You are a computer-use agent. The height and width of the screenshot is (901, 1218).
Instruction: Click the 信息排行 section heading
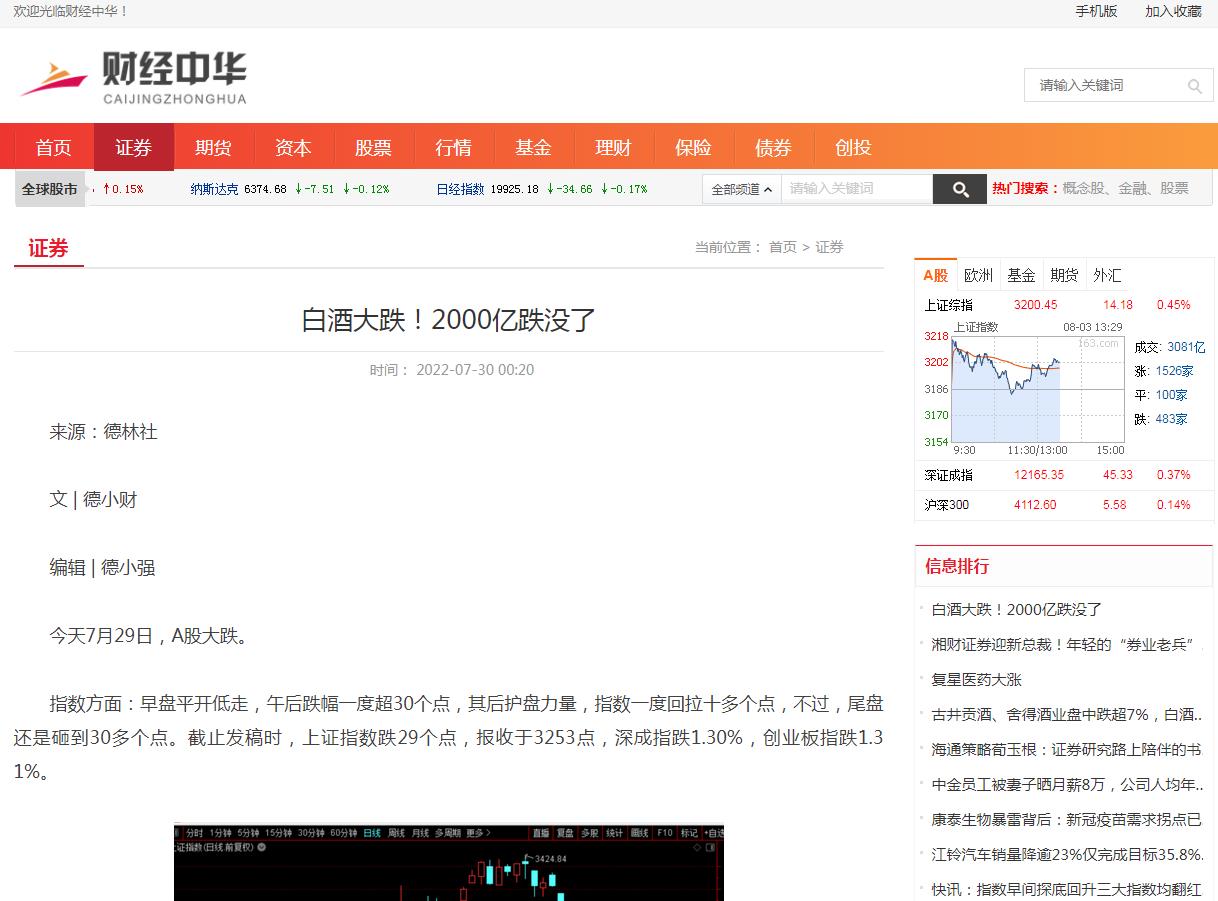point(957,566)
